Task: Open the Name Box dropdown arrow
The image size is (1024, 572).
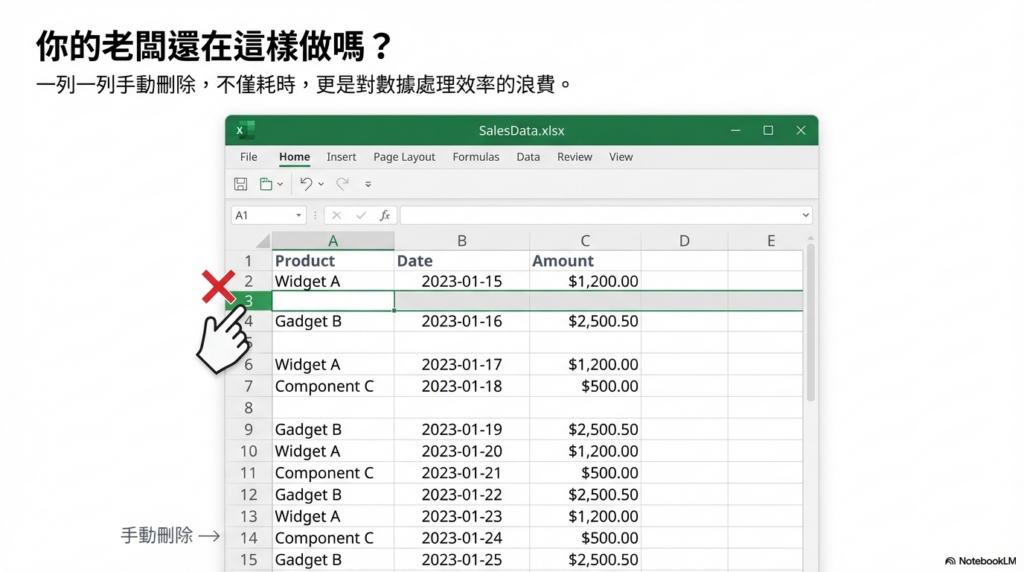Action: 298,216
